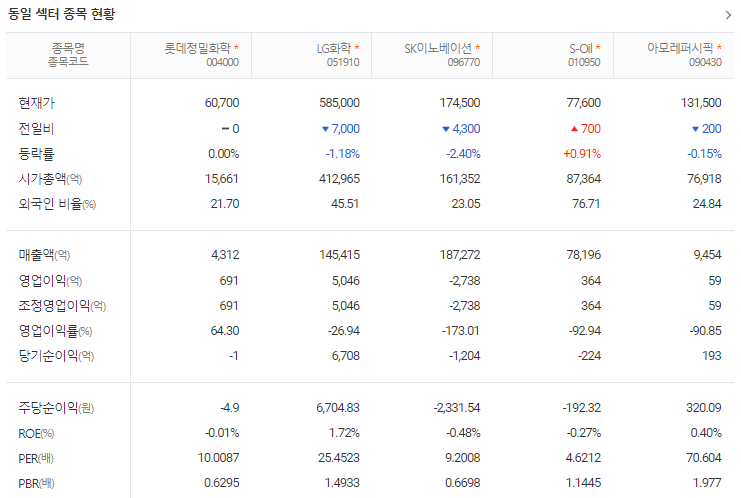
Task: Select stock code 010950
Action: click(x=584, y=62)
